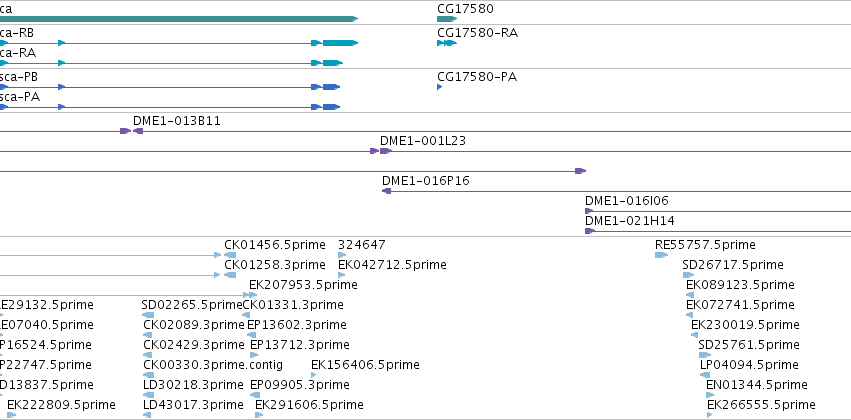Screen dimensions: 851x420
Task: Click the EK156406.5prime EST label
Action: coord(365,365)
